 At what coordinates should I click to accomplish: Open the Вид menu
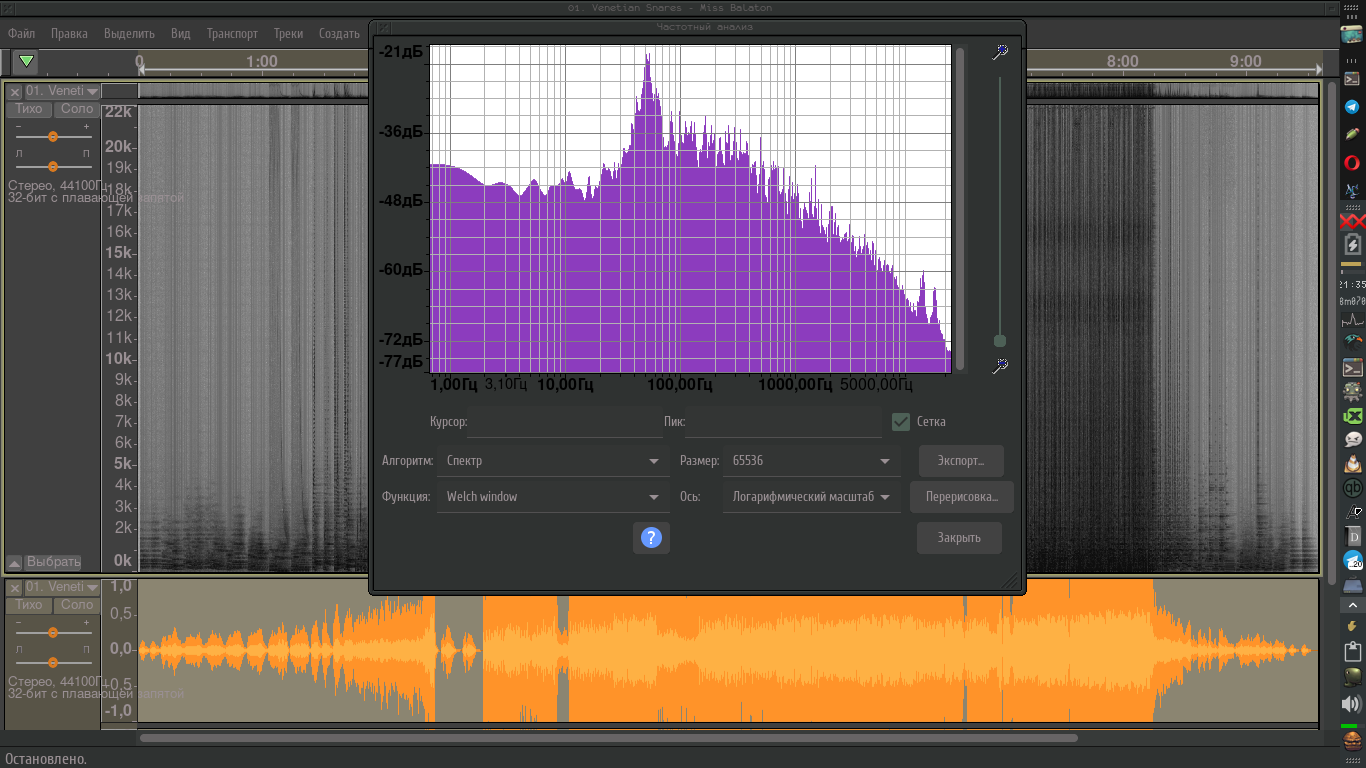[180, 33]
